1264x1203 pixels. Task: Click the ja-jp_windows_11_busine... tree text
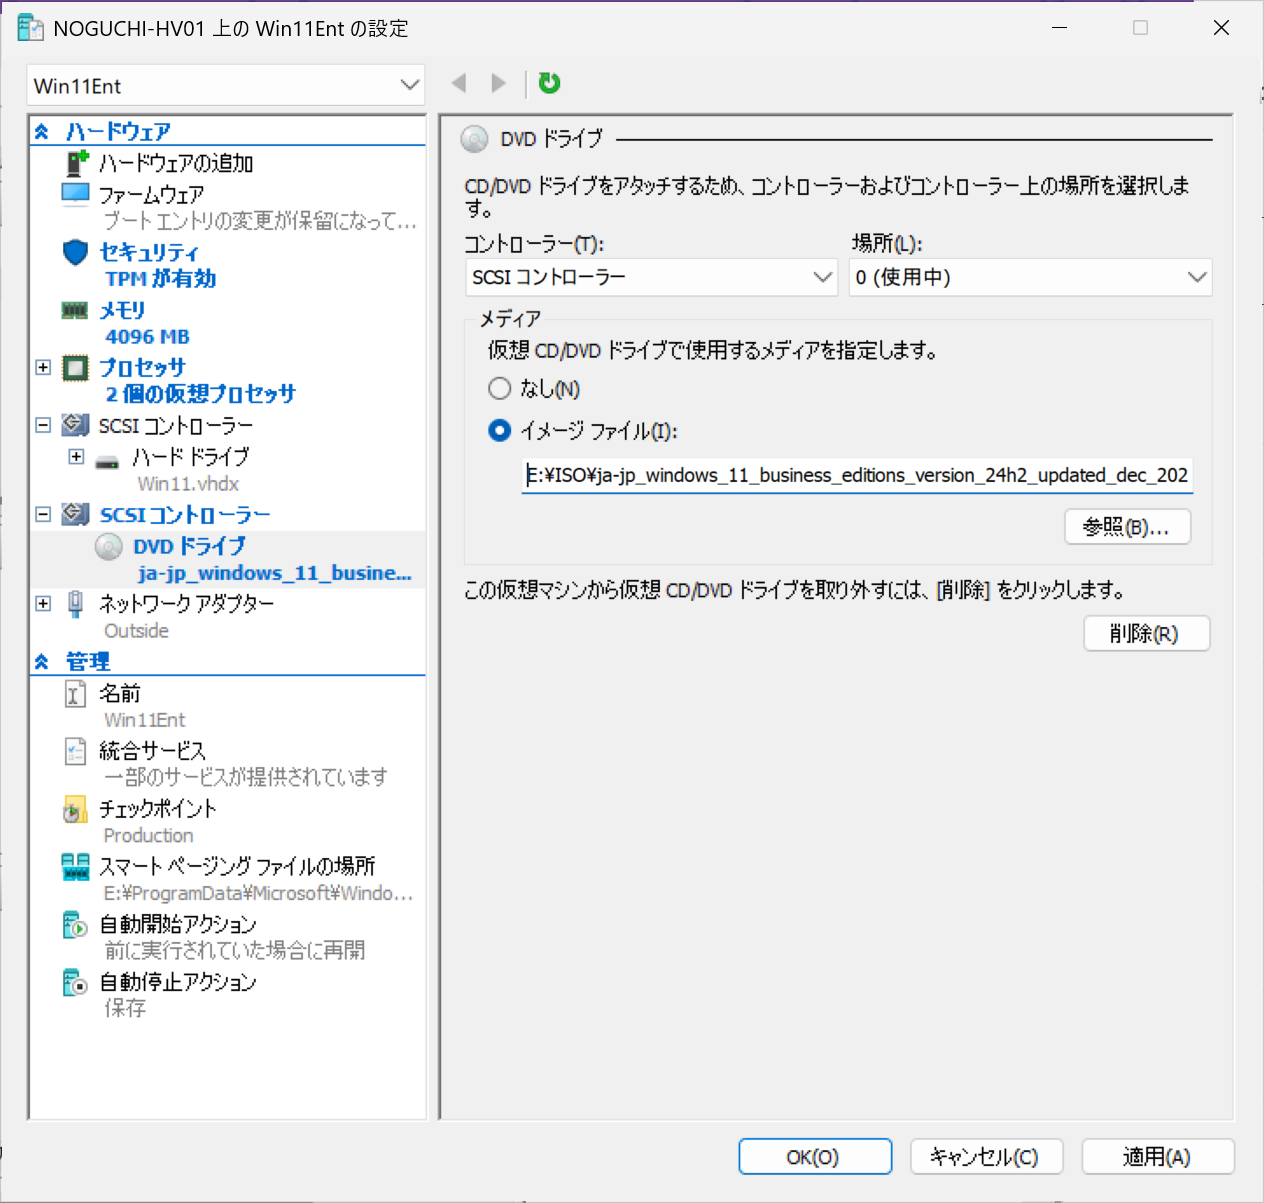click(274, 573)
